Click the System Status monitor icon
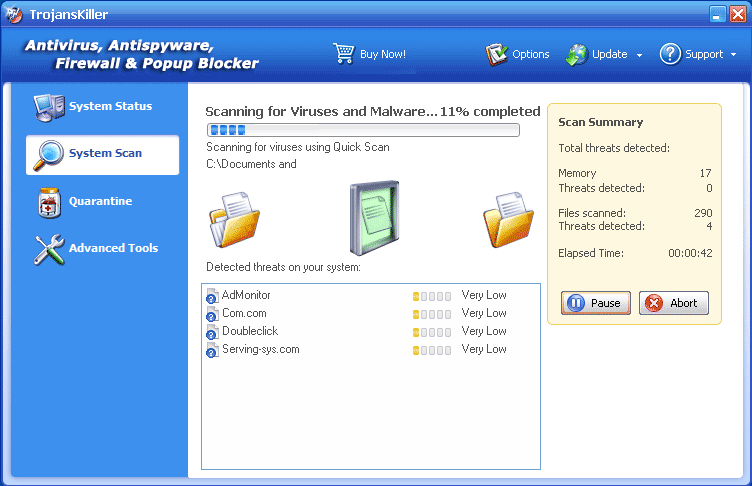The height and width of the screenshot is (486, 752). tap(49, 106)
